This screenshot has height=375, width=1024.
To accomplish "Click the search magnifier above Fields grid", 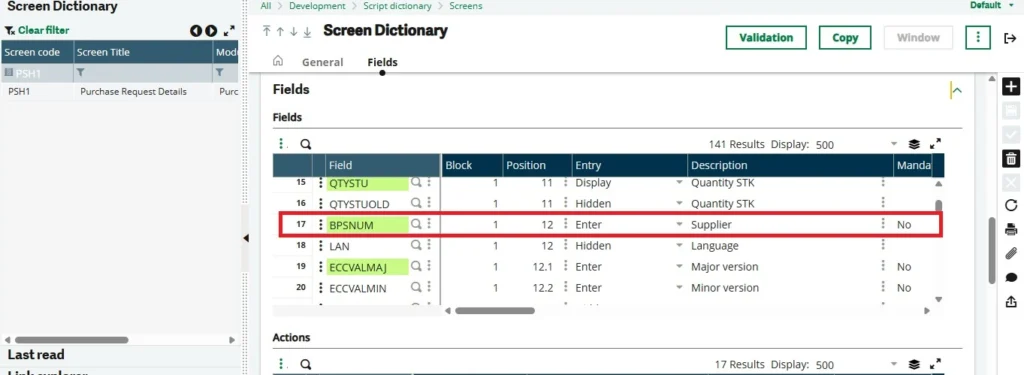I will coord(305,144).
